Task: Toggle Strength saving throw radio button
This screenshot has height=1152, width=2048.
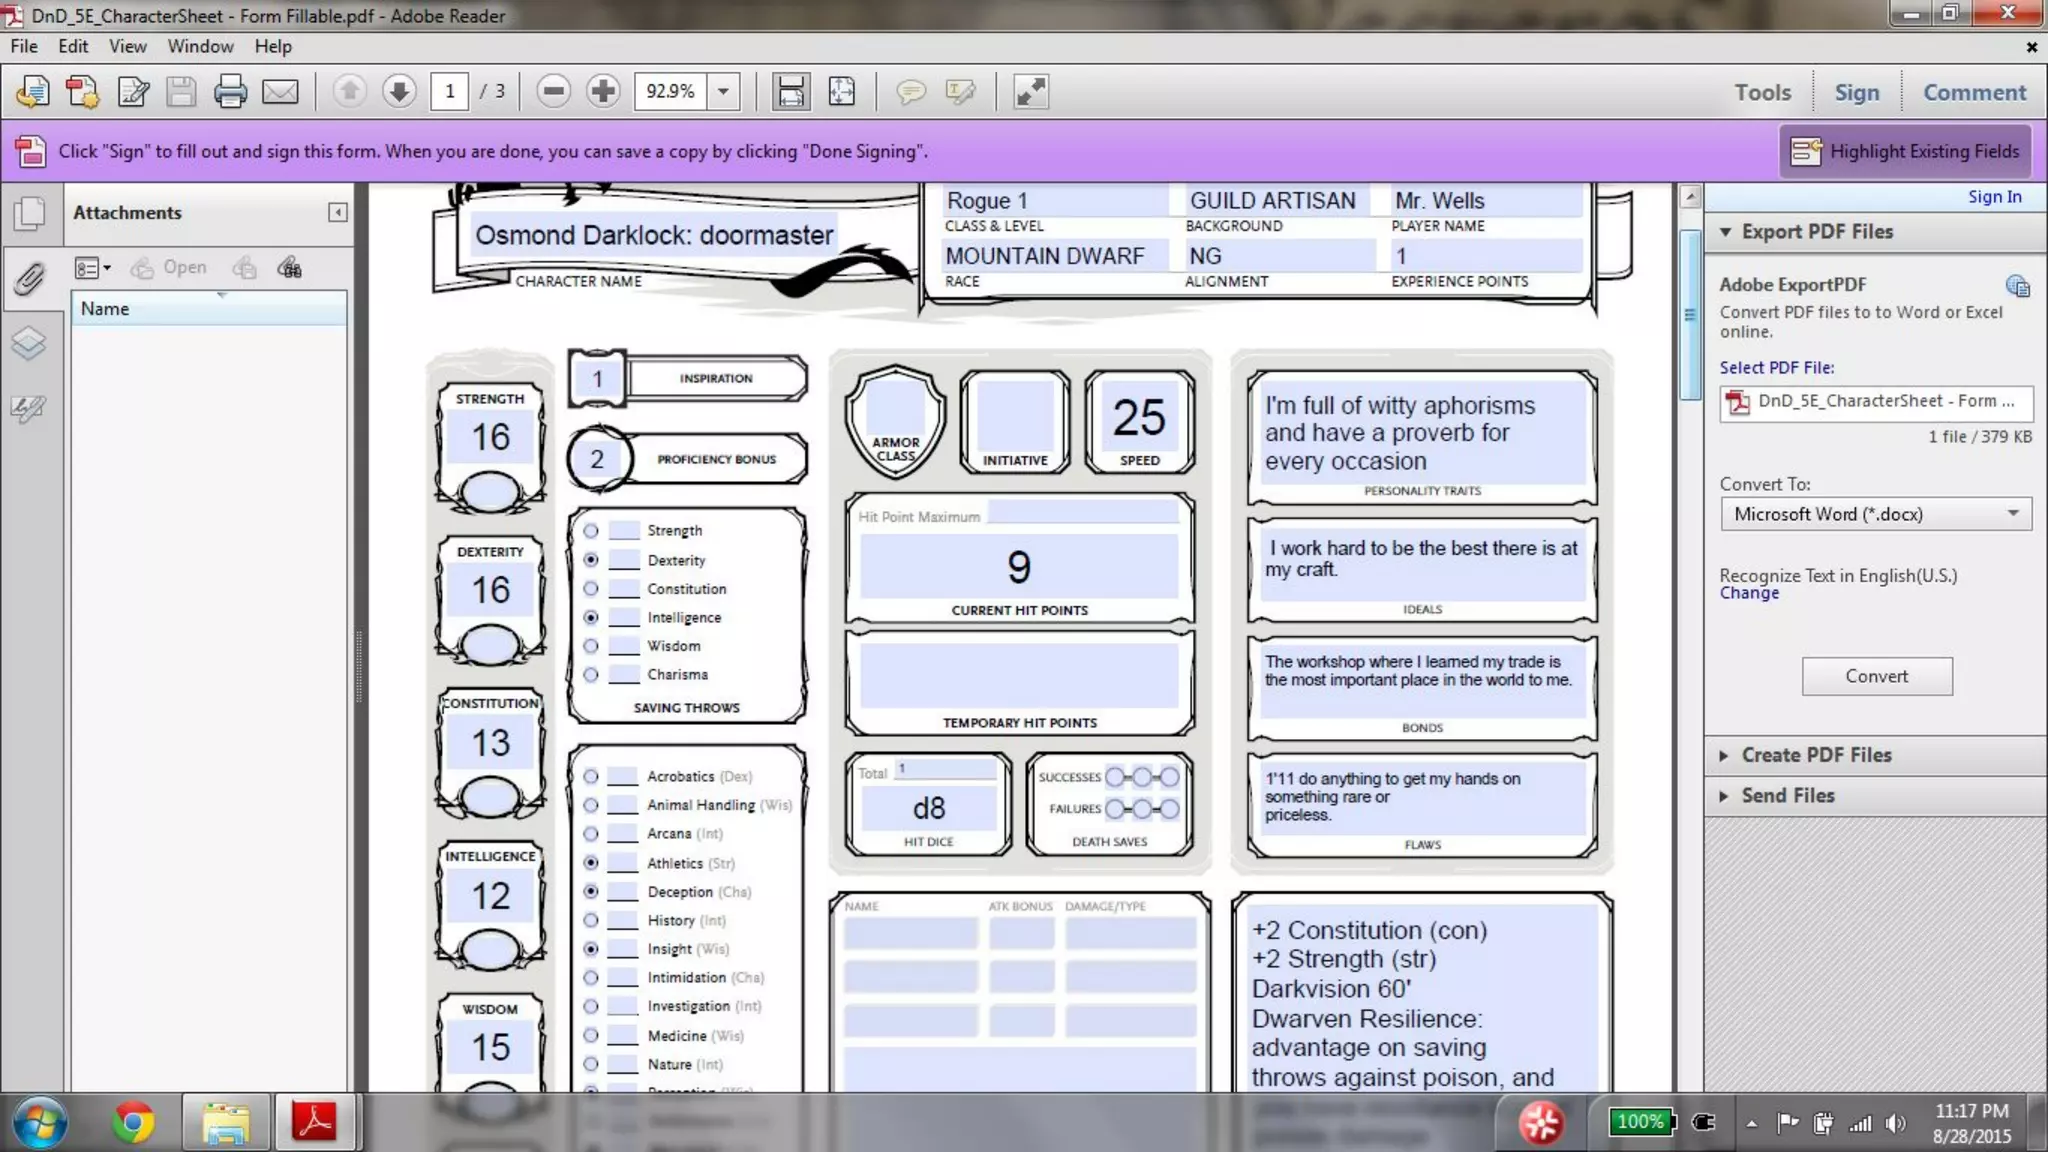Action: pos(591,531)
